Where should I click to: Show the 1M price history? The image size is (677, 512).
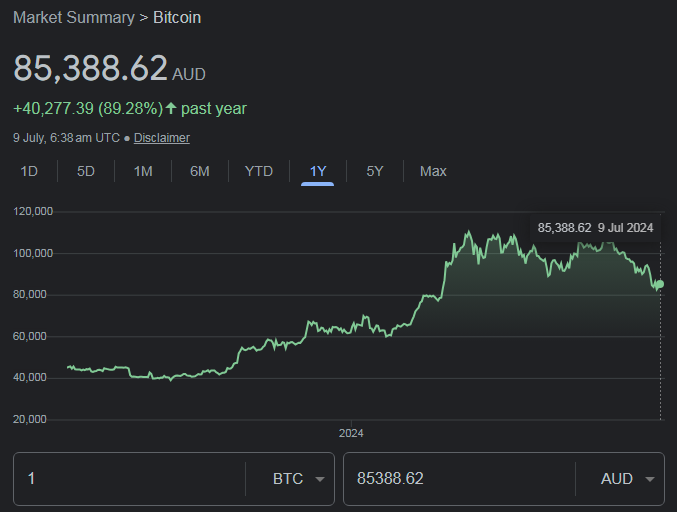pos(143,171)
